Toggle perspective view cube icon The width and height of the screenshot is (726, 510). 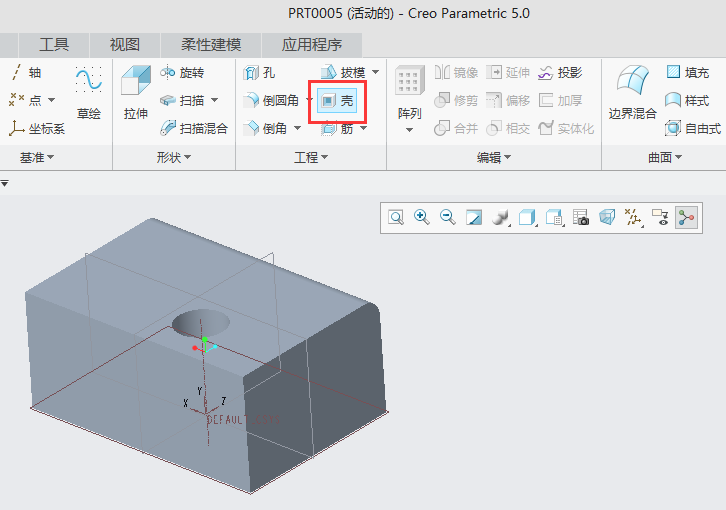point(607,217)
